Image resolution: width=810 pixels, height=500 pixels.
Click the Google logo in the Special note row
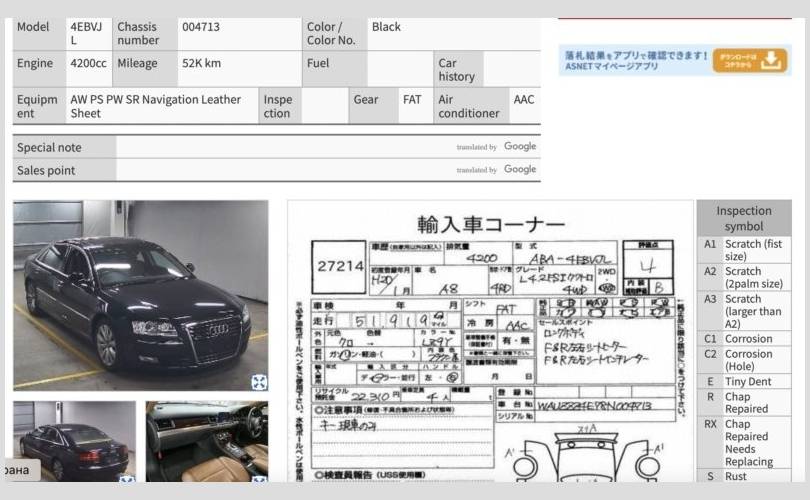tap(520, 146)
